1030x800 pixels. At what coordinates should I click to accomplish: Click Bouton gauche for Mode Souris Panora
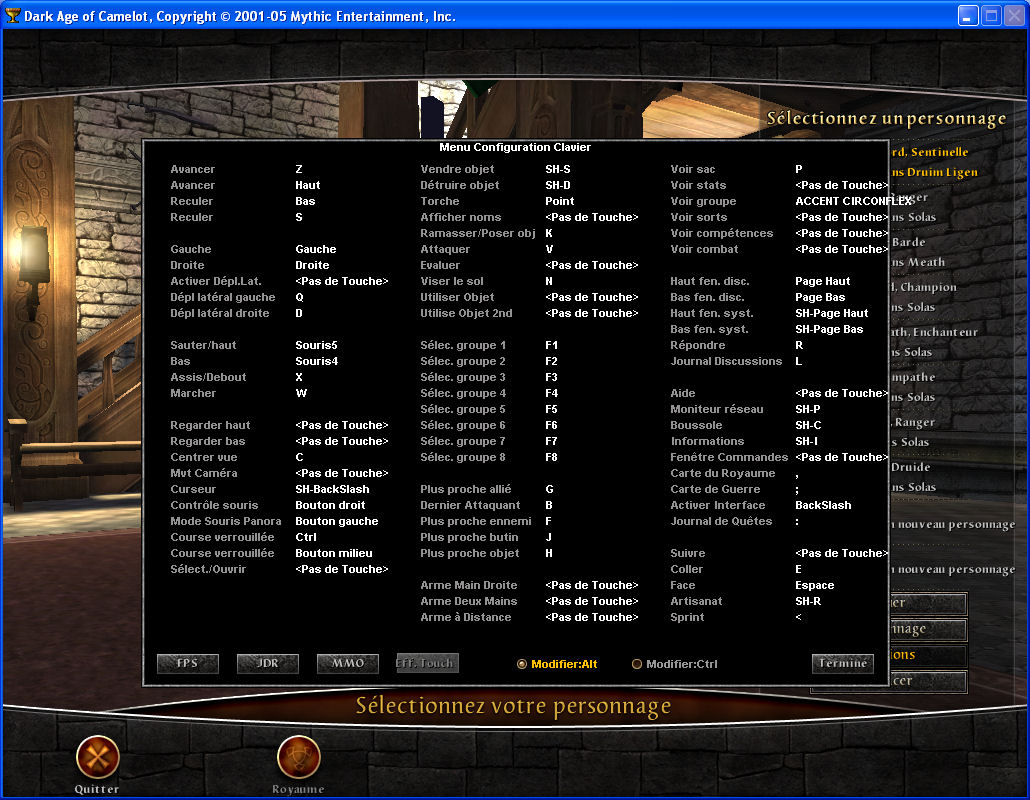336,522
